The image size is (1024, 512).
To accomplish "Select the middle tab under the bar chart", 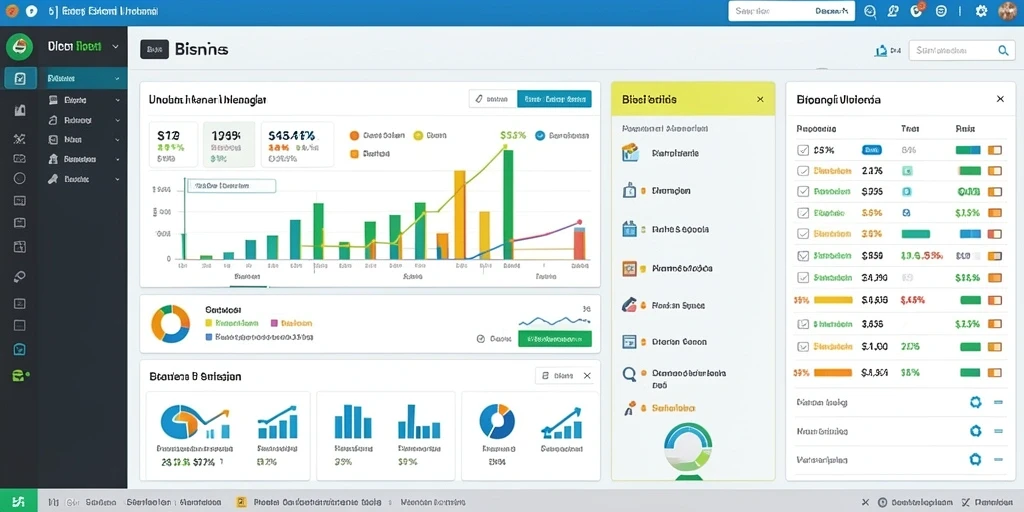I will pos(413,277).
